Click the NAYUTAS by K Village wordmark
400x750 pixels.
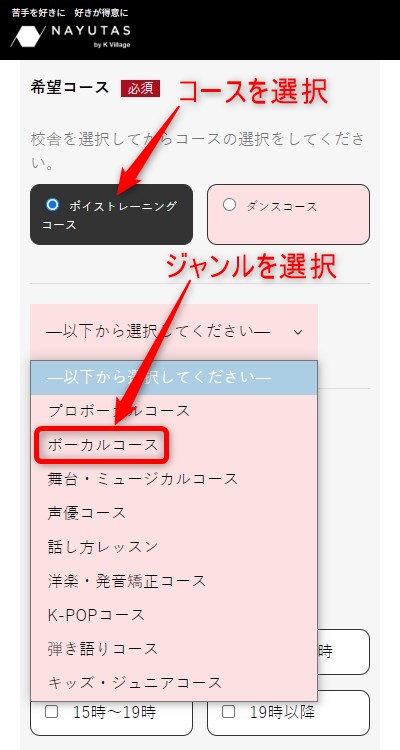tap(90, 35)
